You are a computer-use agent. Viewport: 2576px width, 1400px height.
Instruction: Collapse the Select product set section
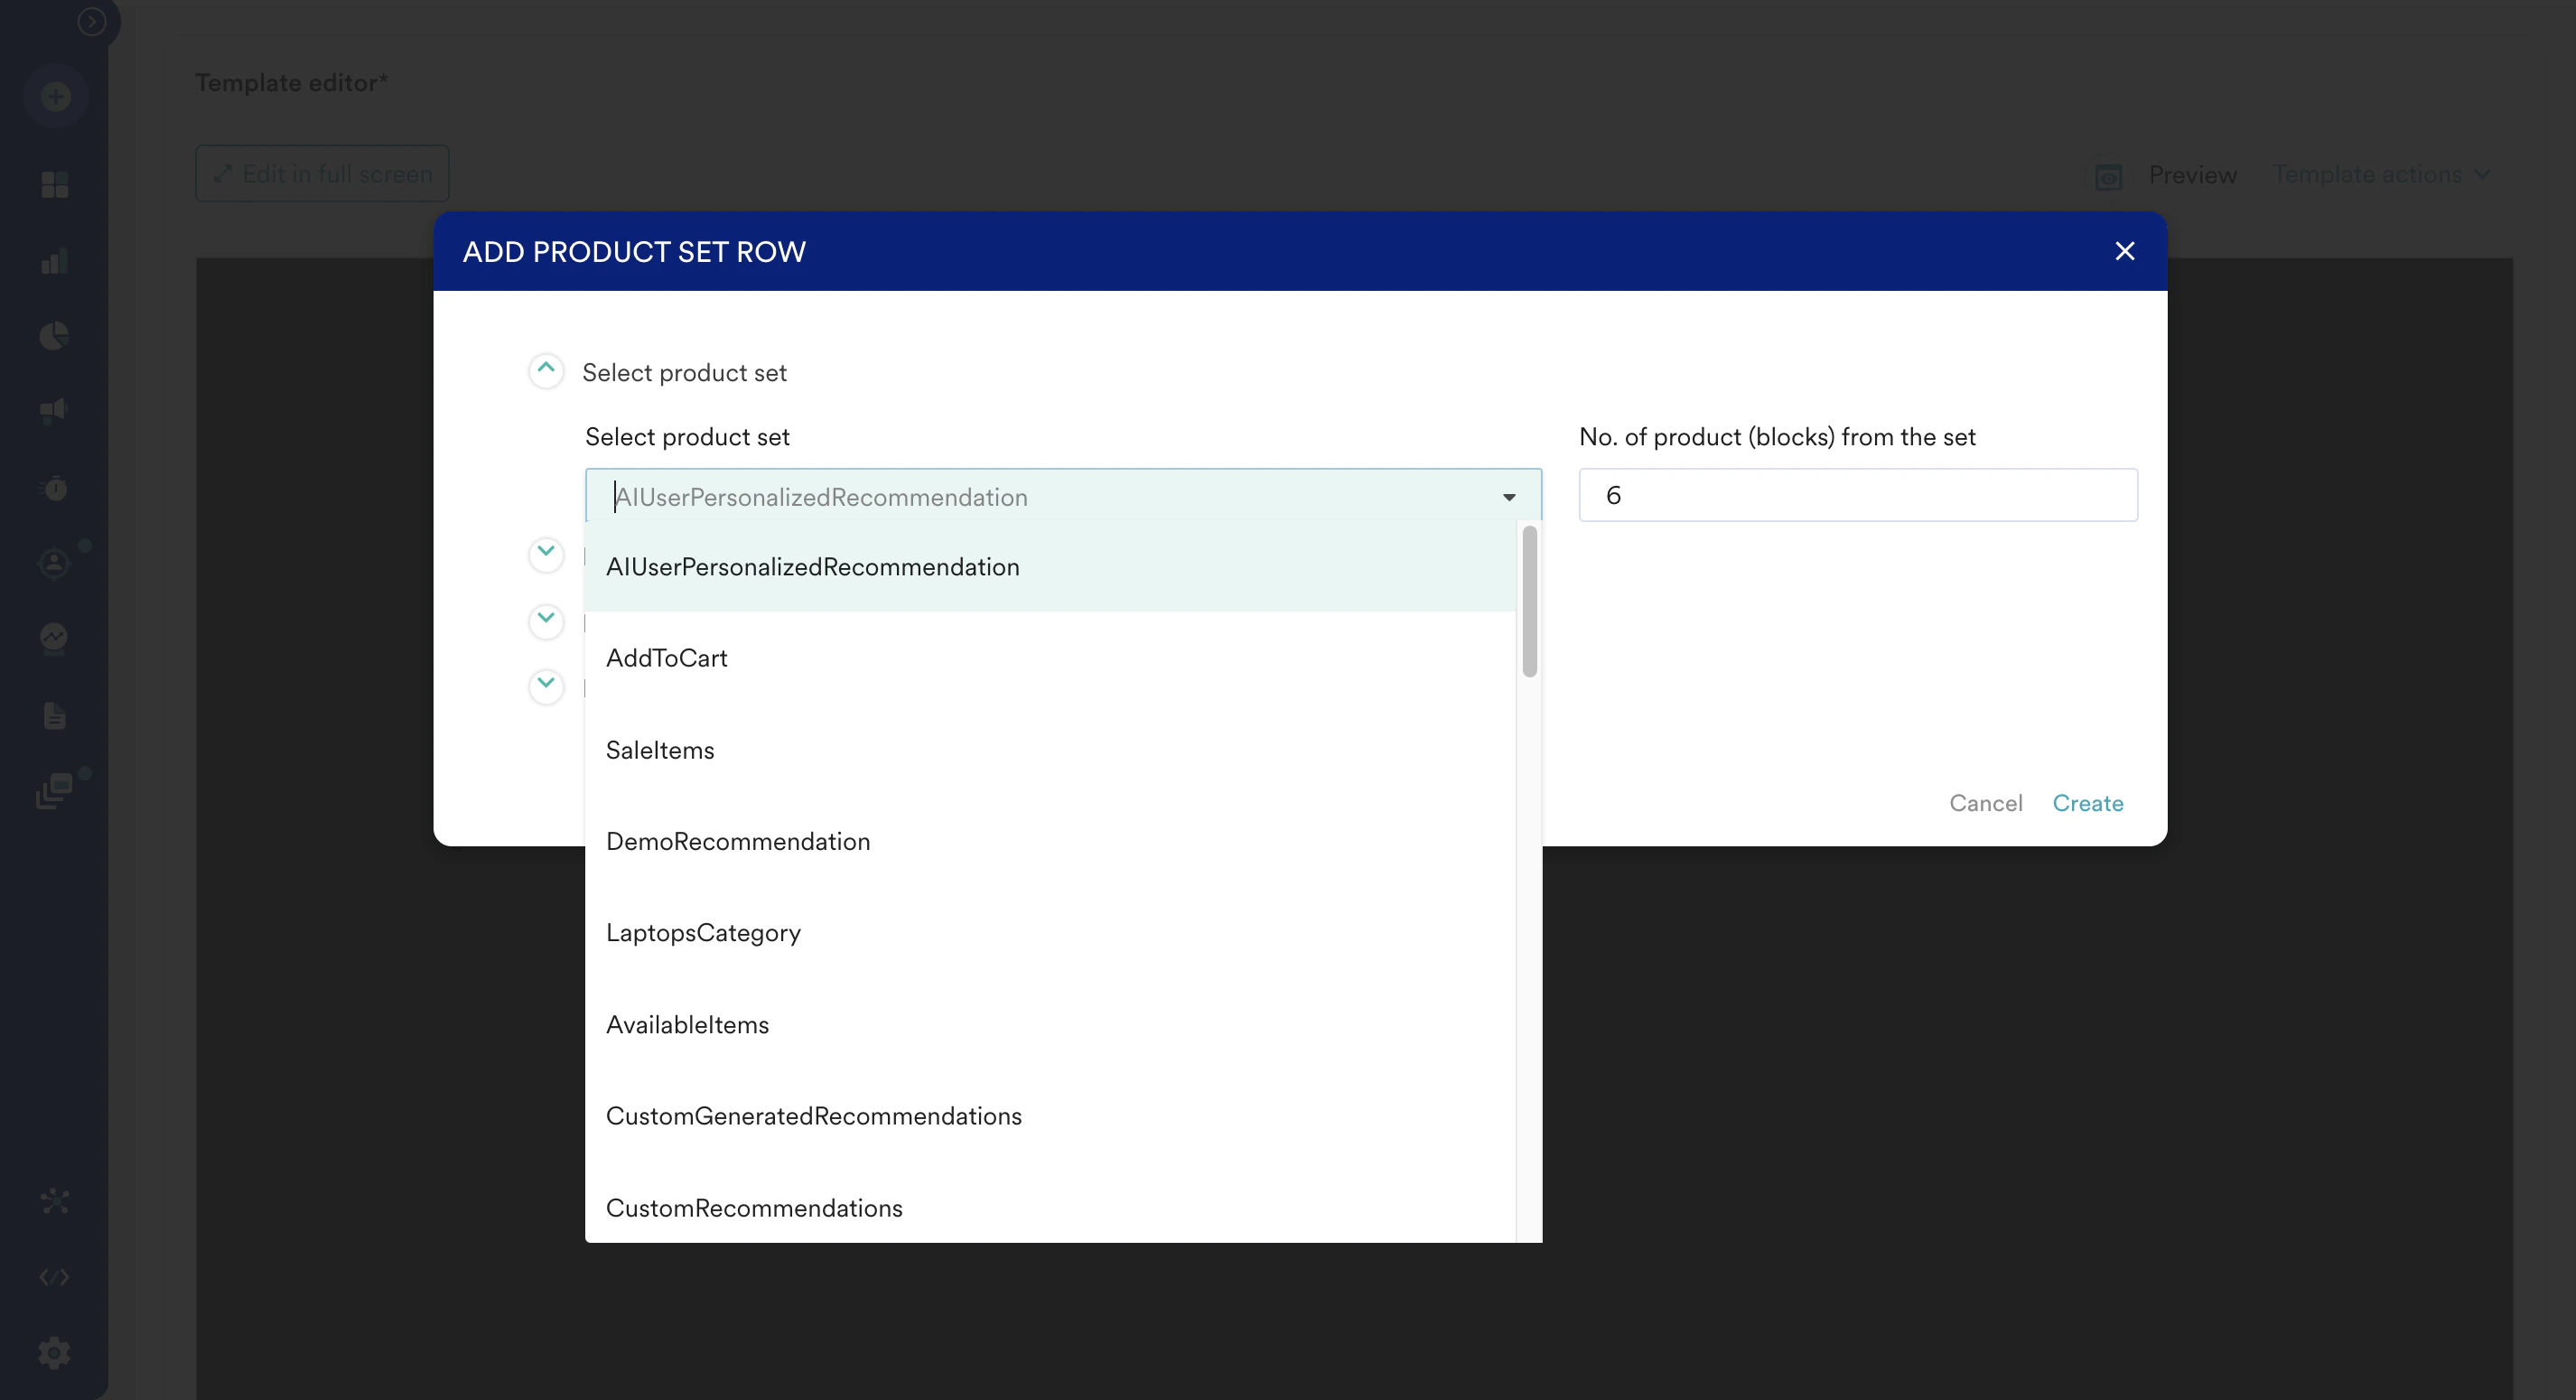546,371
